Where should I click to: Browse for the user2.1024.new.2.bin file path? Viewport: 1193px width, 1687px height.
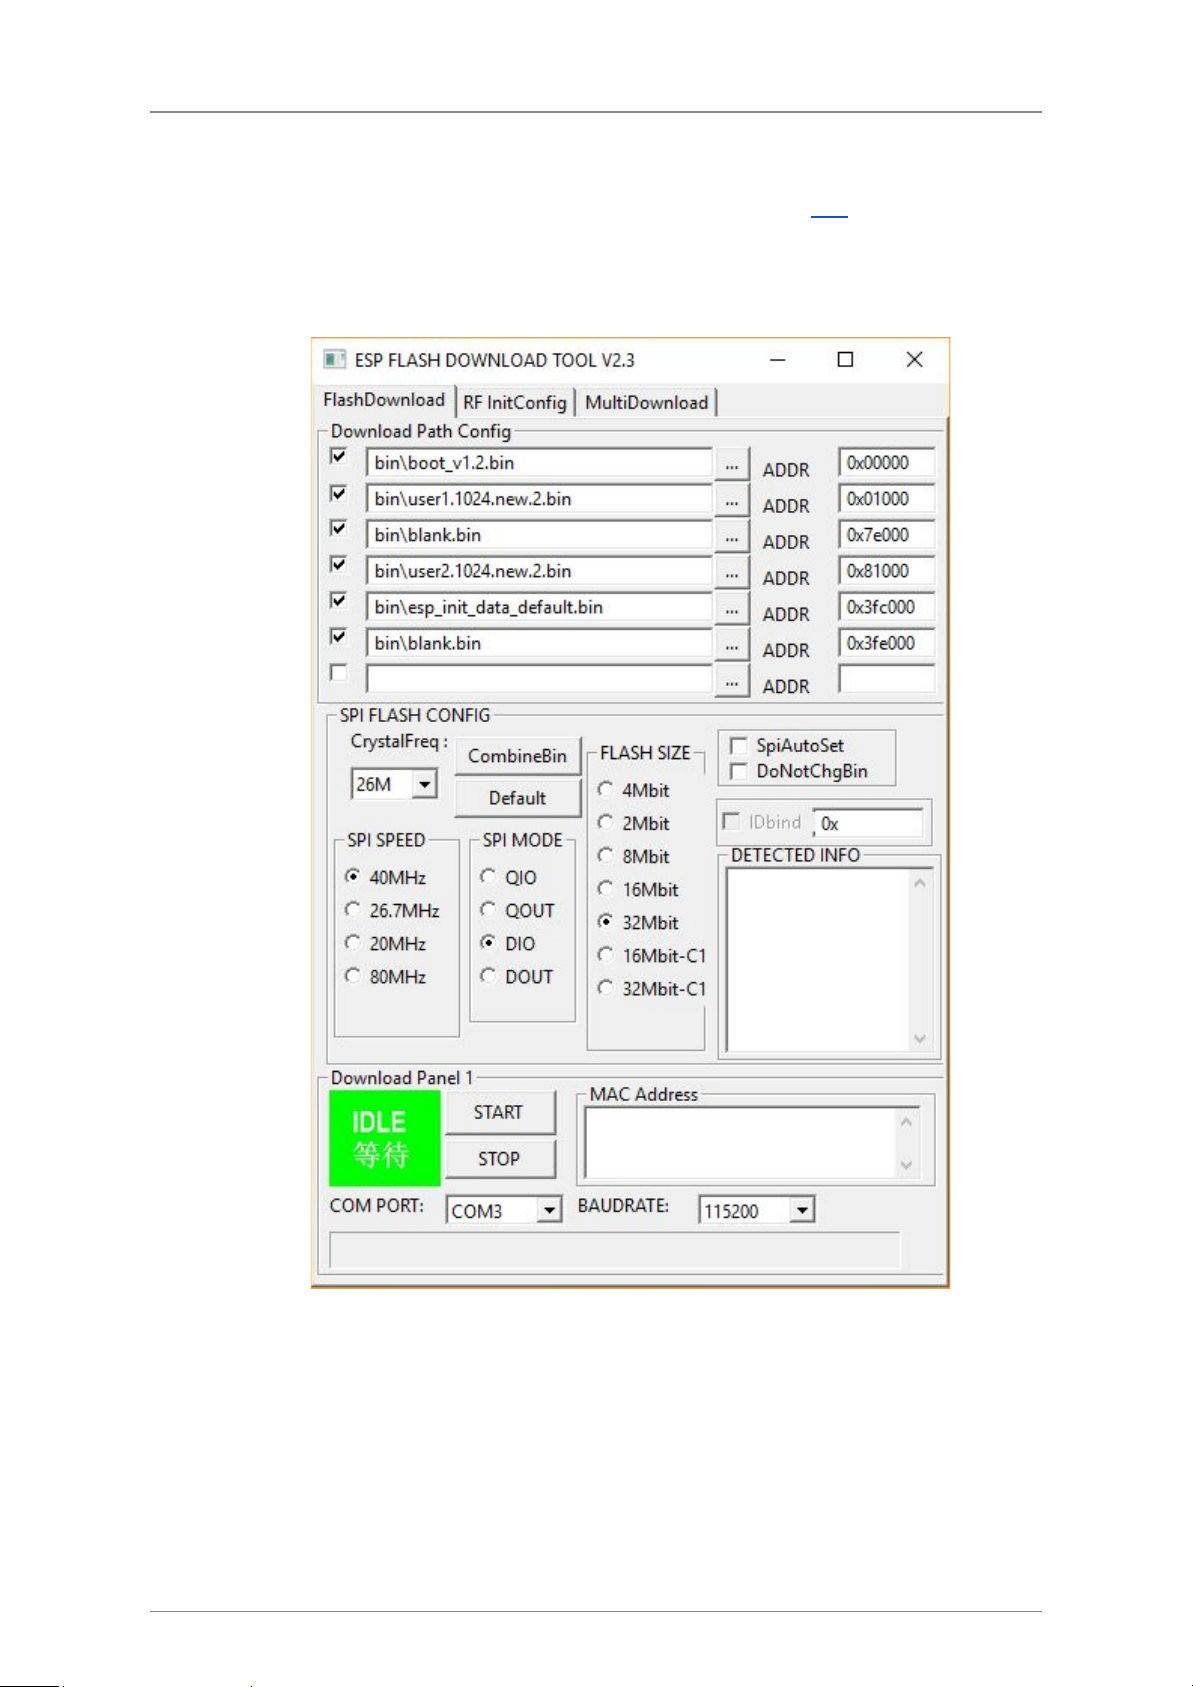pyautogui.click(x=732, y=572)
